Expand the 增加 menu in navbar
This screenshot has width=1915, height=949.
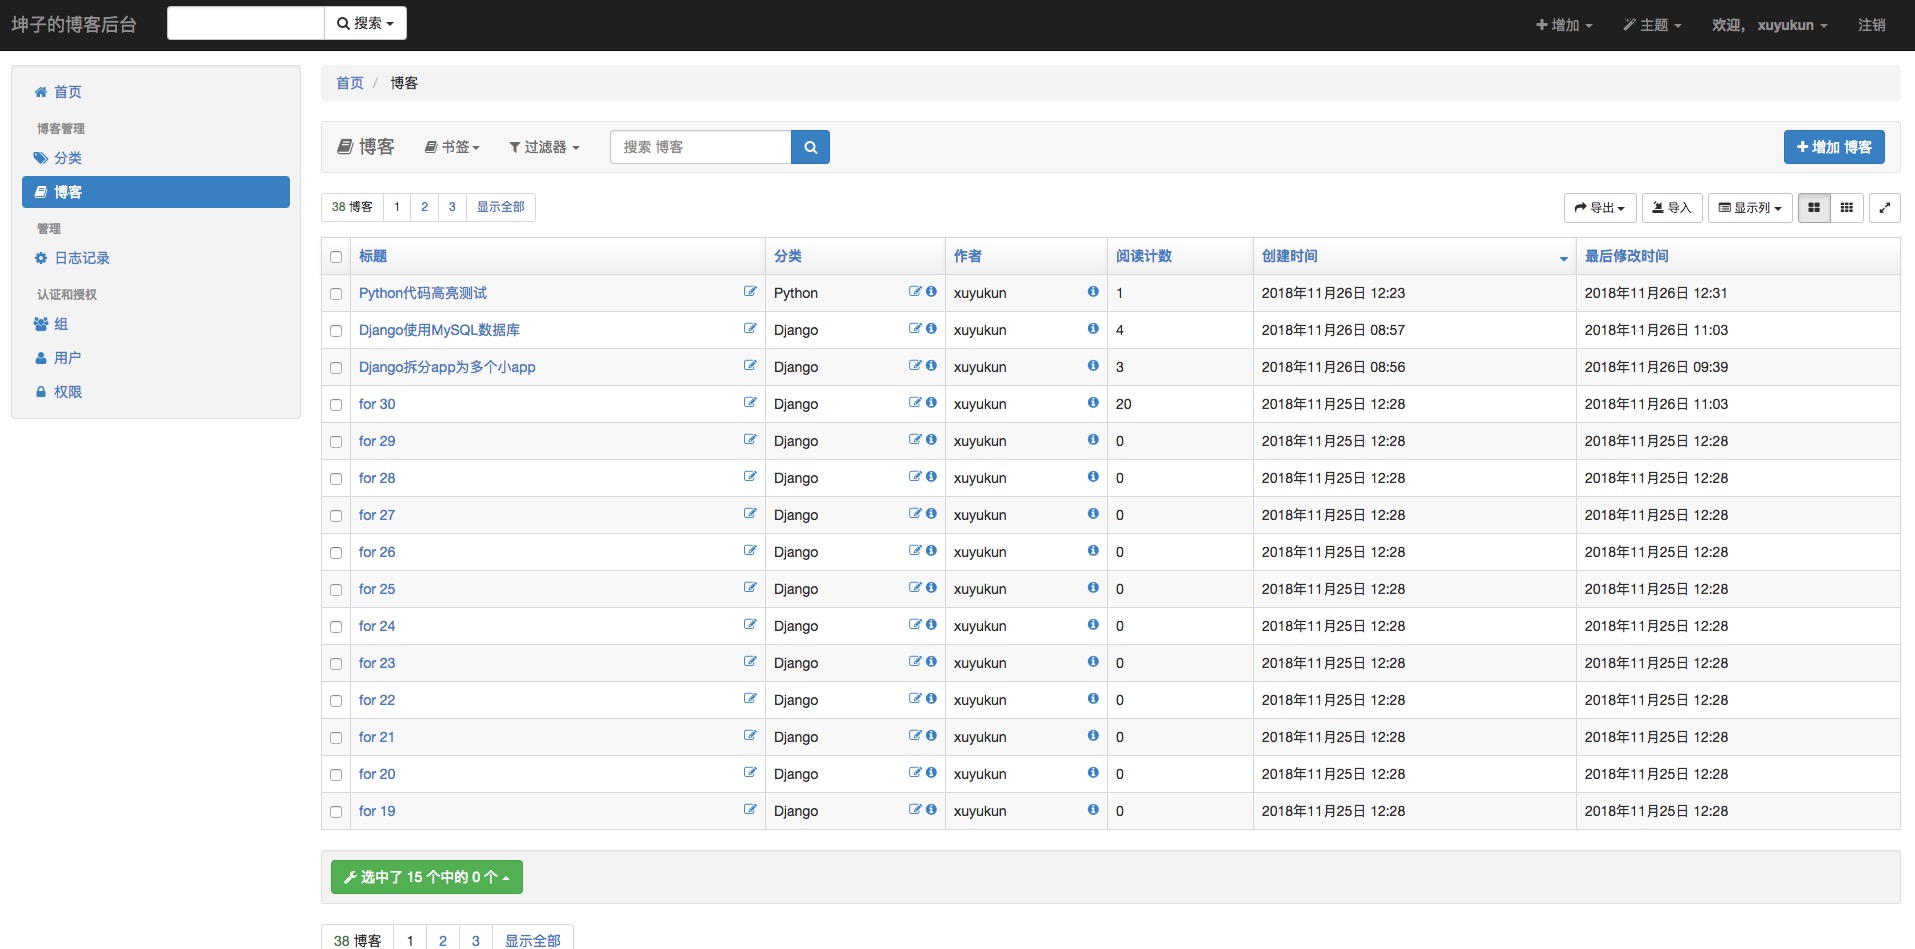tap(1564, 25)
